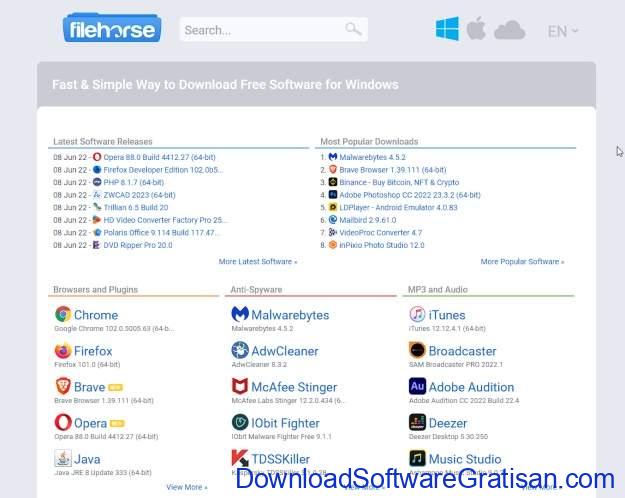The height and width of the screenshot is (498, 625).
Task: Click the FileHorse logo
Action: 112,28
